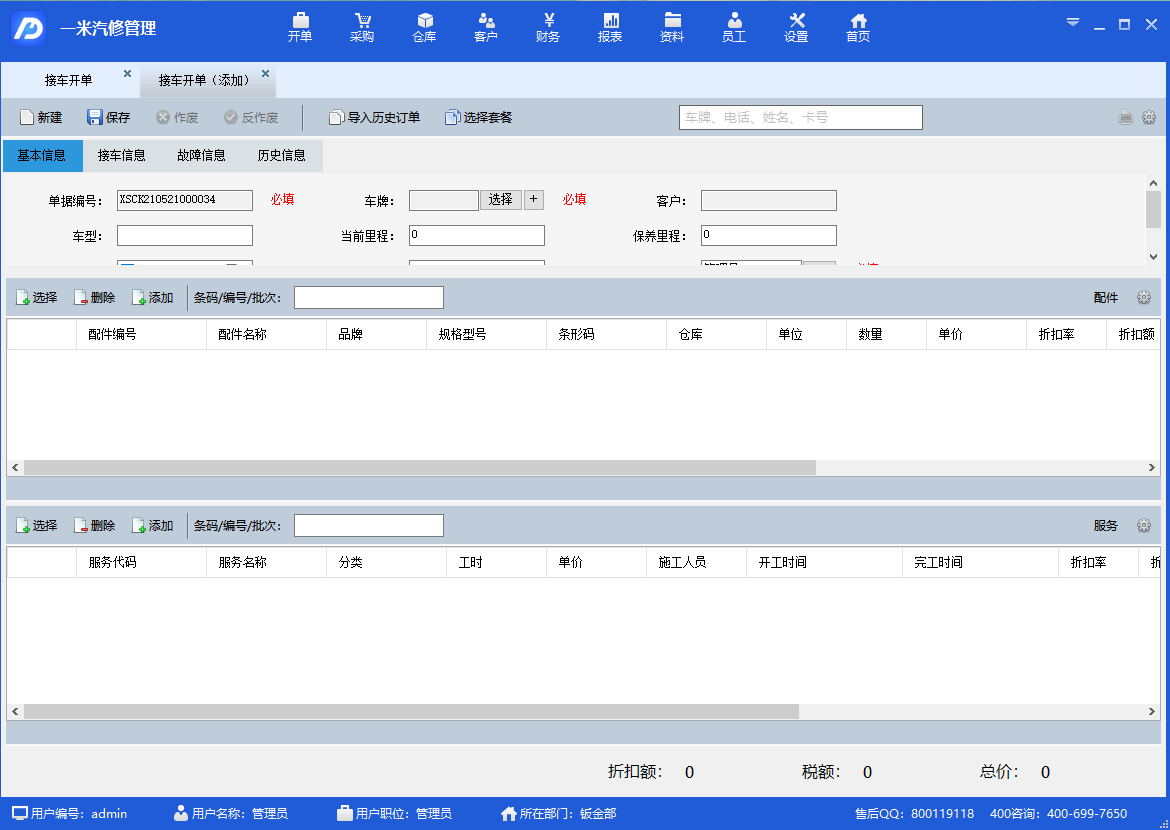Viewport: 1170px width, 830px height.
Task: Click the plus button beside 车牌
Action: pyautogui.click(x=534, y=200)
